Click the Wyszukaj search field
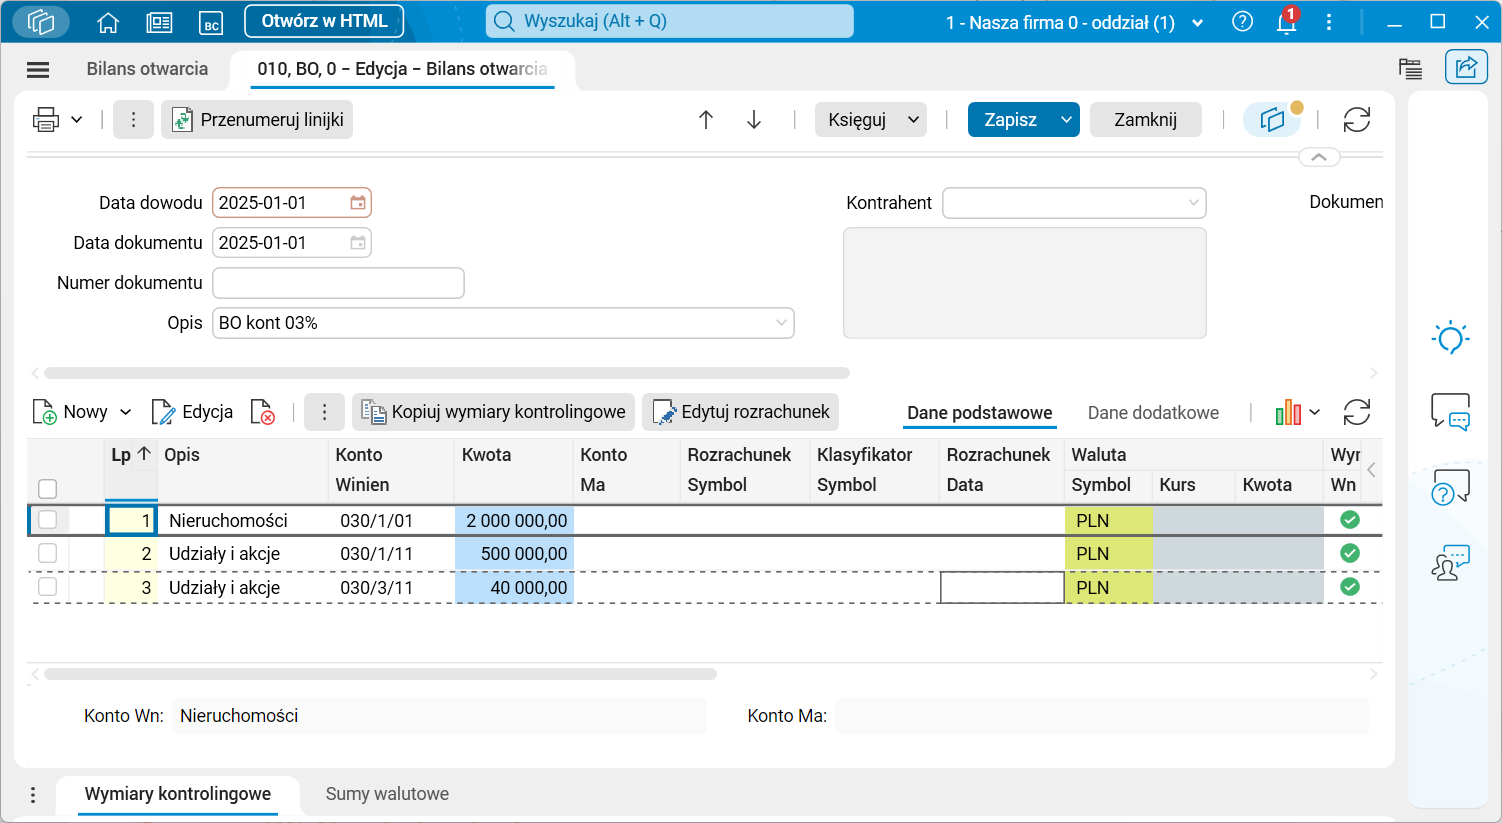The width and height of the screenshot is (1502, 823). pyautogui.click(x=670, y=21)
